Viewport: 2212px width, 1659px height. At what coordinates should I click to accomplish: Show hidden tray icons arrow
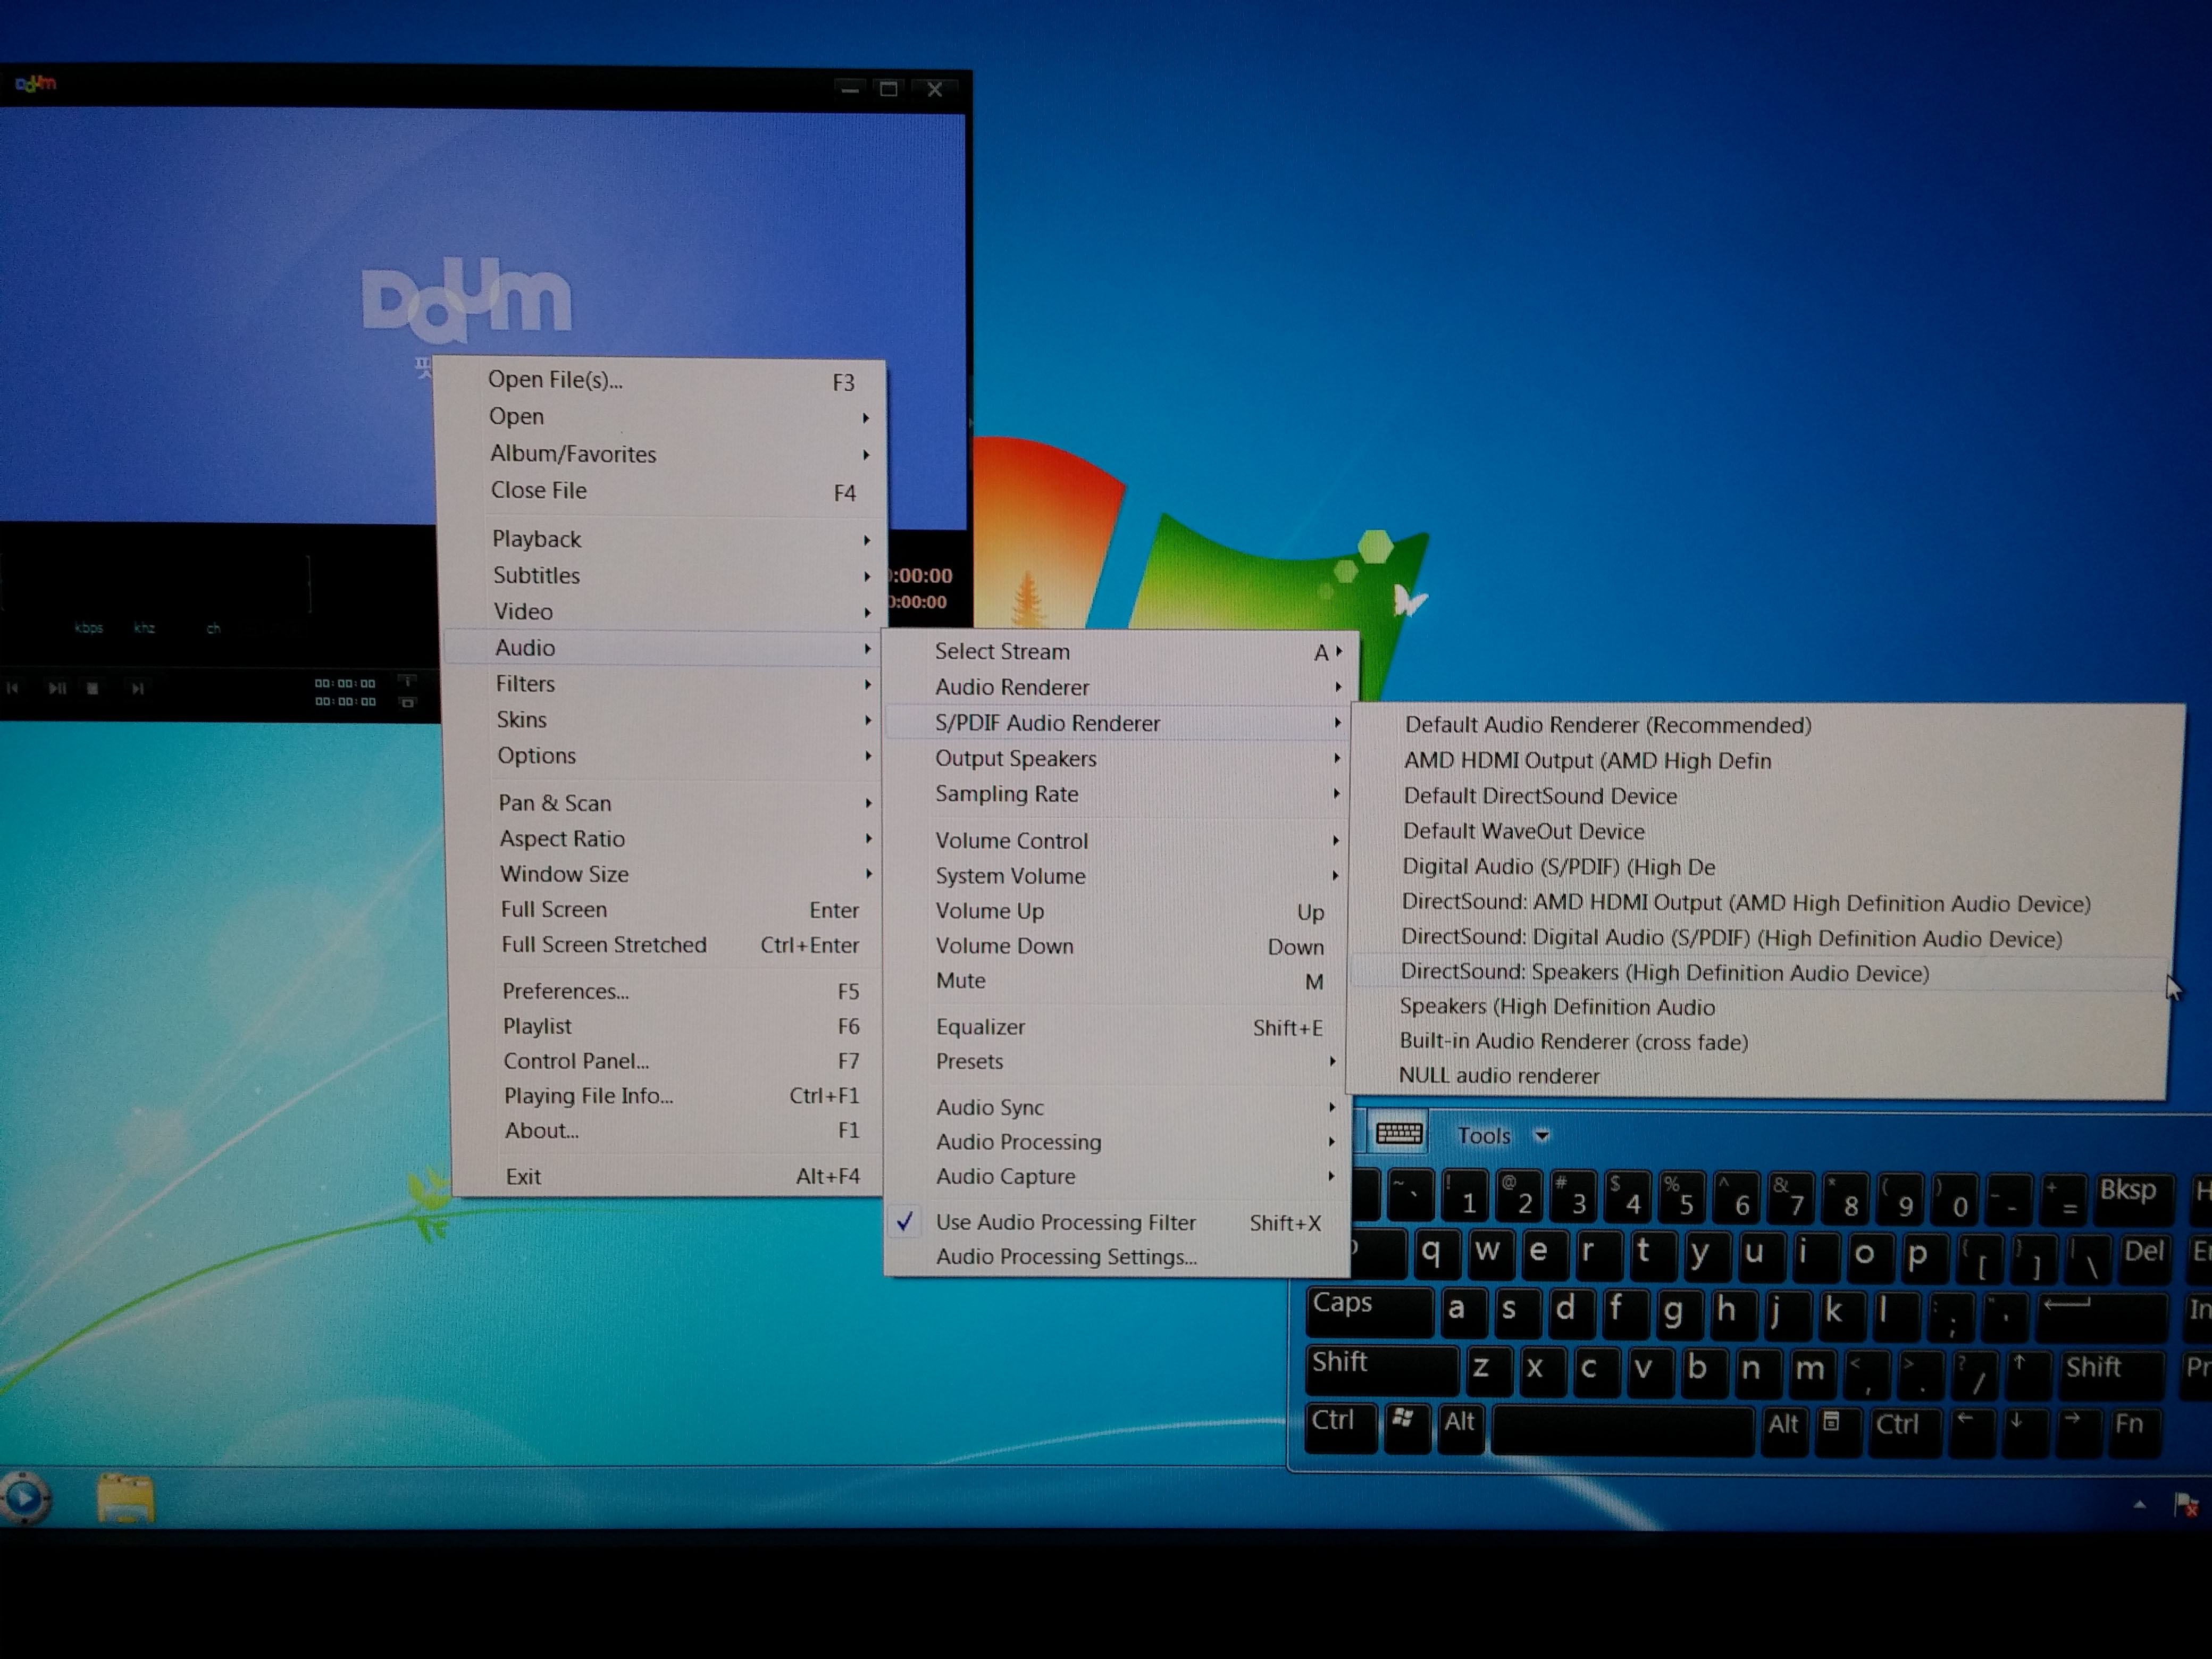coord(2139,1504)
